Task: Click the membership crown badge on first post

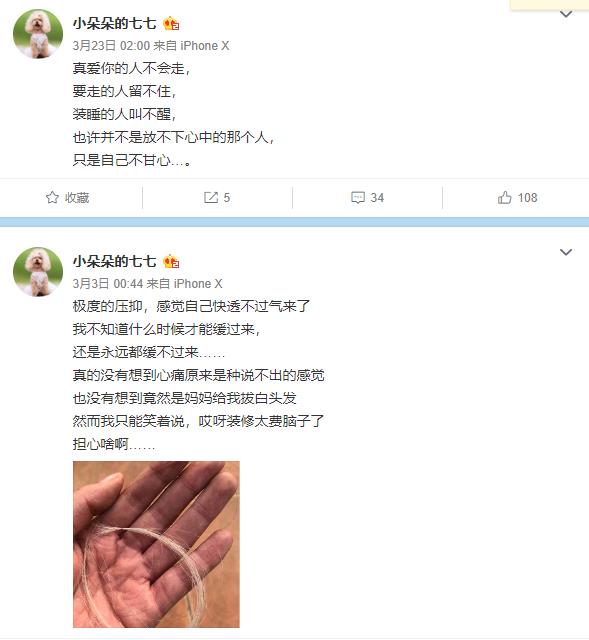Action: pyautogui.click(x=171, y=24)
